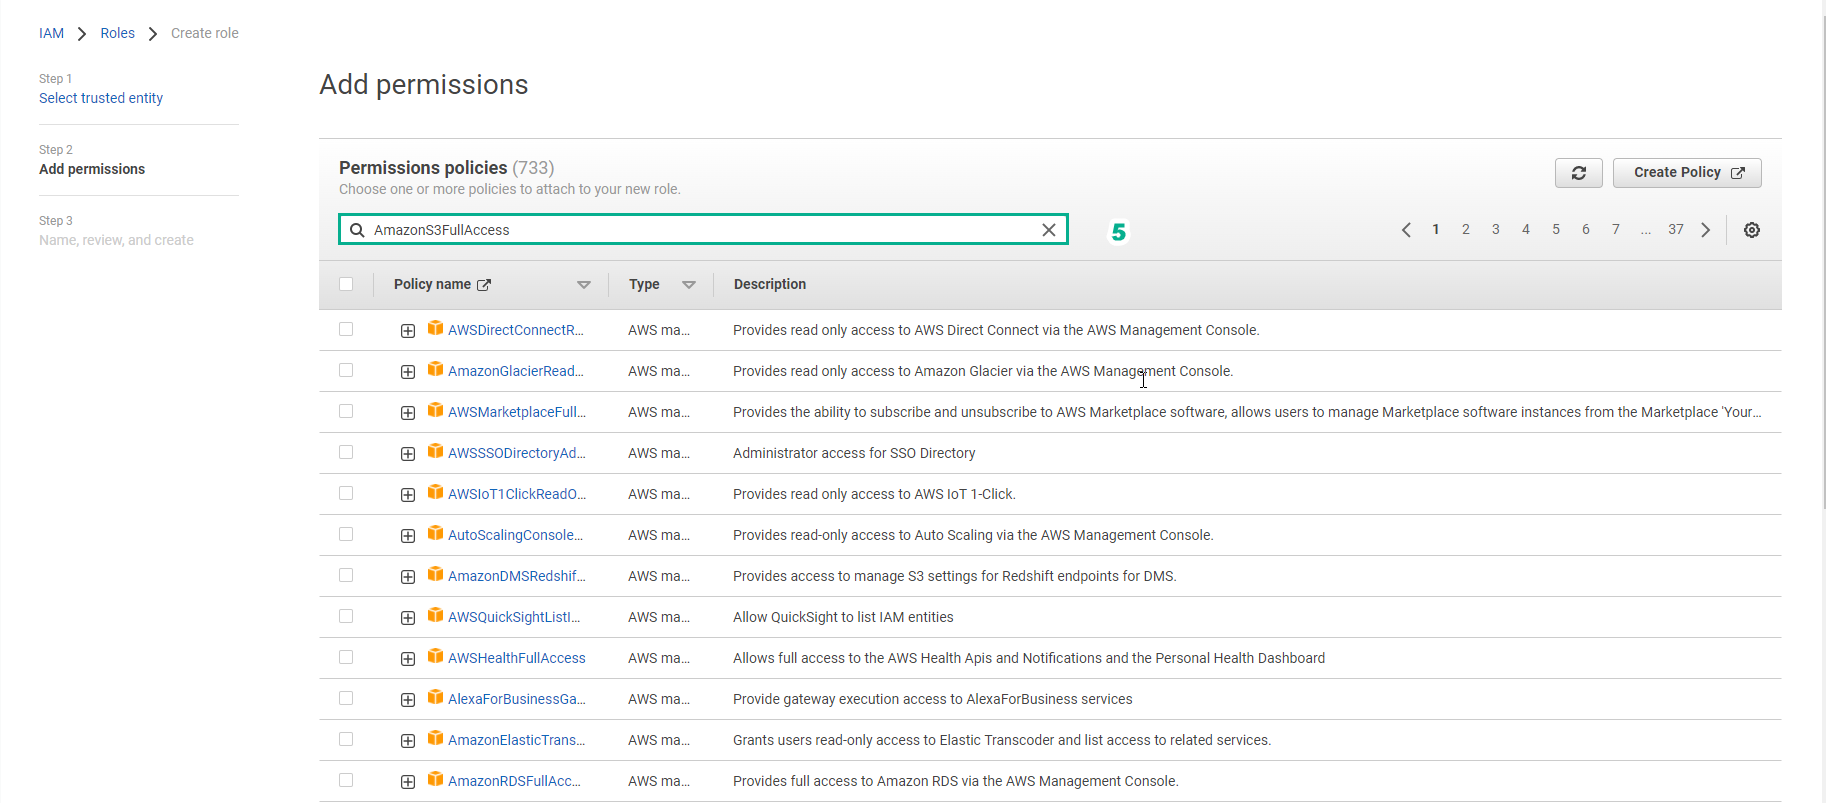Viewport: 1826px width, 803px height.
Task: Click the orange box icon for AmazonGlacierRead...
Action: [435, 369]
